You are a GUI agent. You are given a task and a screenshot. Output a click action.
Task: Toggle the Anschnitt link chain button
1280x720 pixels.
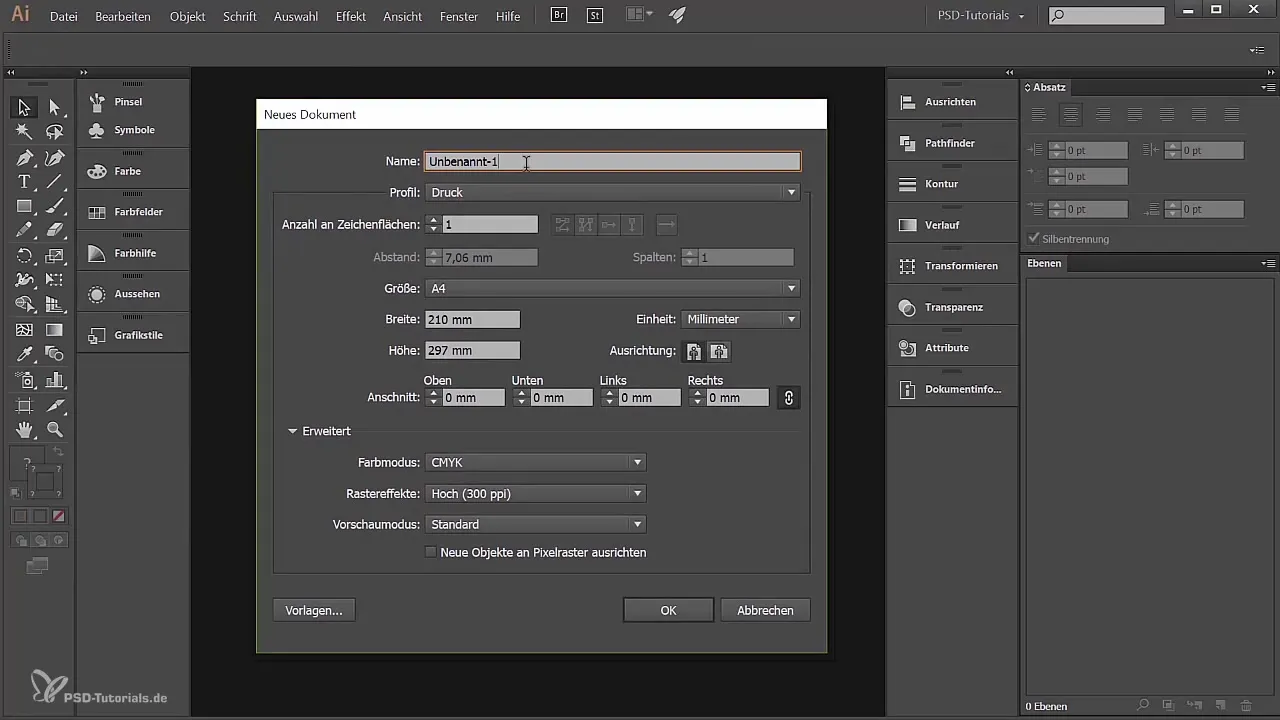tap(789, 397)
